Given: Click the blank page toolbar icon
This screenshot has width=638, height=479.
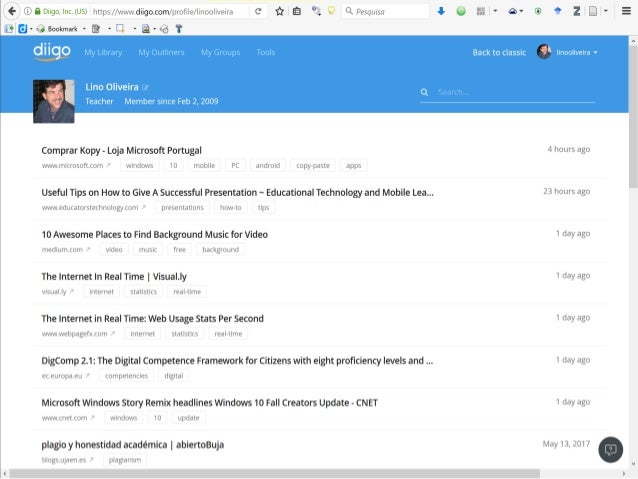Looking at the screenshot, I should 593,11.
